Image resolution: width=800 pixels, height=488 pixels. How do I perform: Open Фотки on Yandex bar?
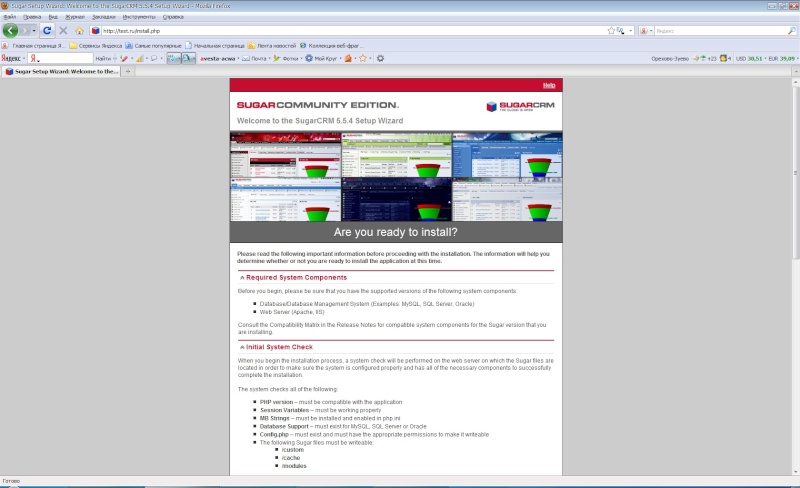click(286, 58)
